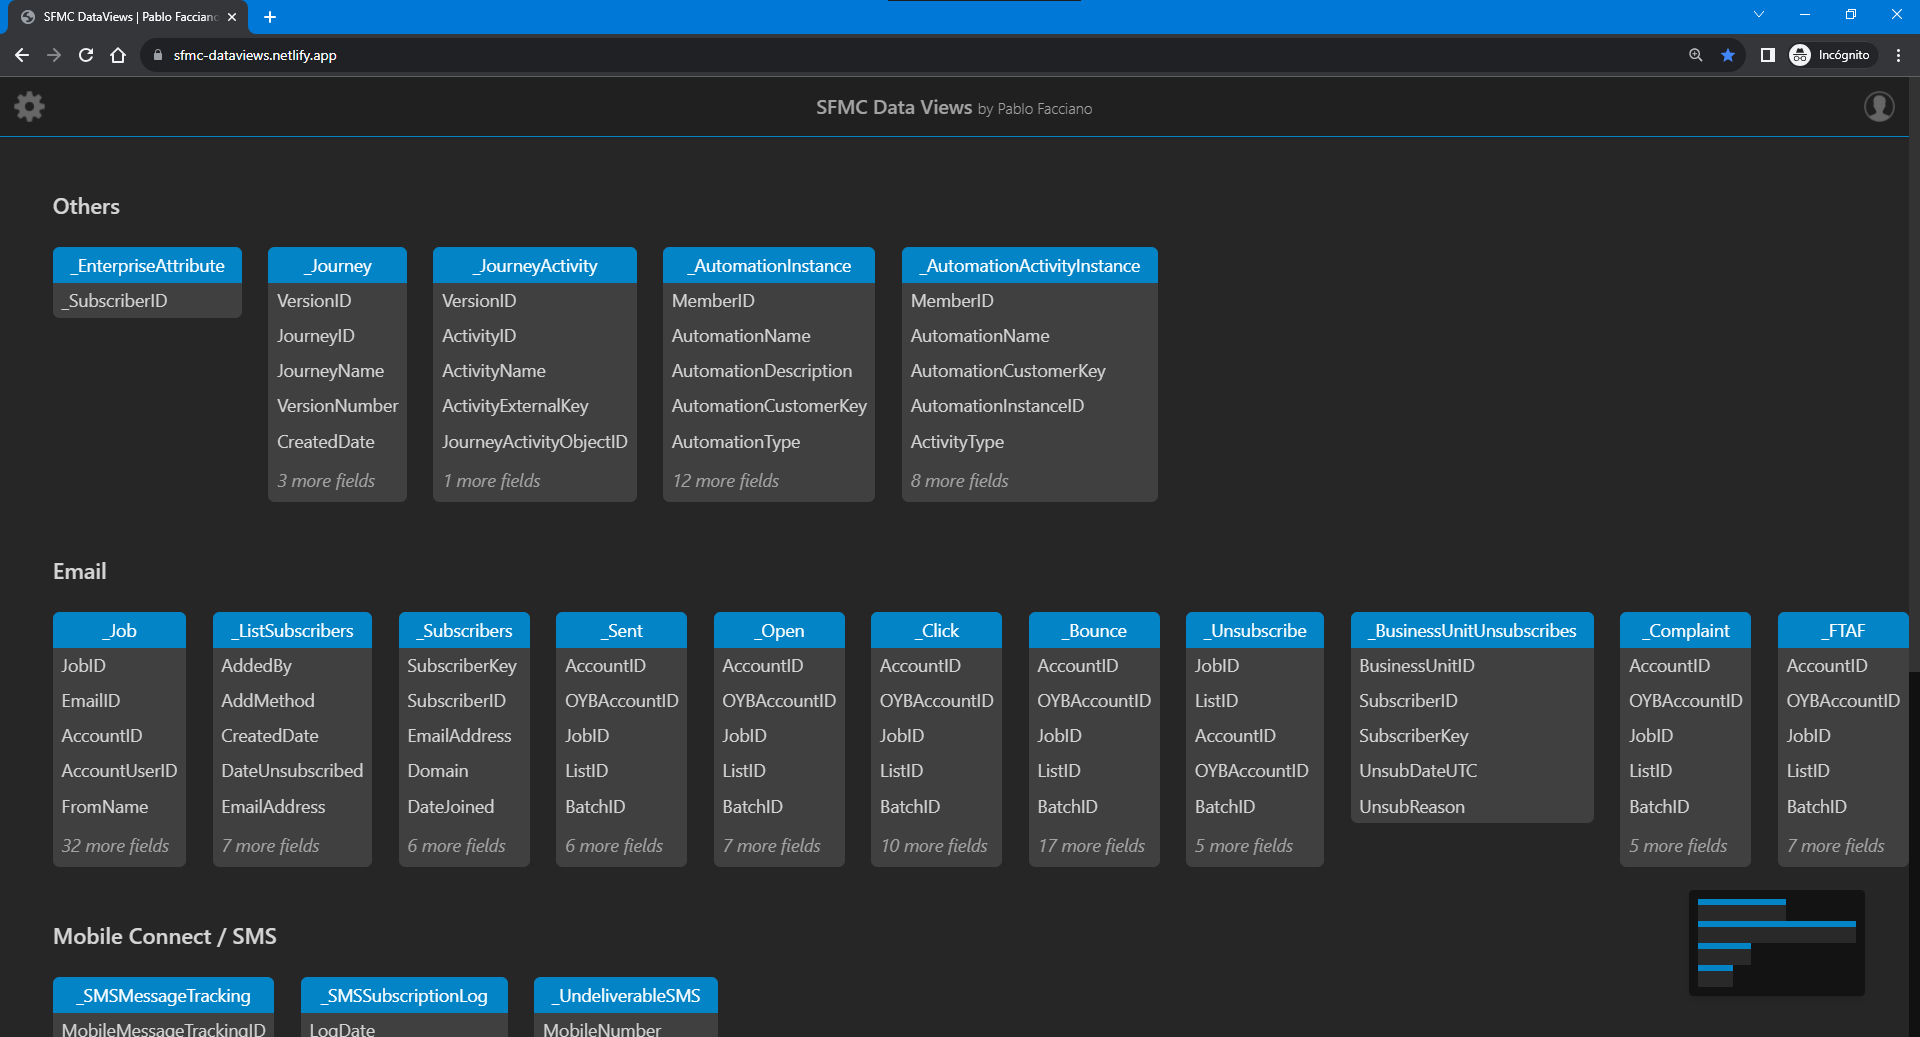1920x1037 pixels.
Task: Open the _Bounce data view header
Action: pyautogui.click(x=1094, y=630)
